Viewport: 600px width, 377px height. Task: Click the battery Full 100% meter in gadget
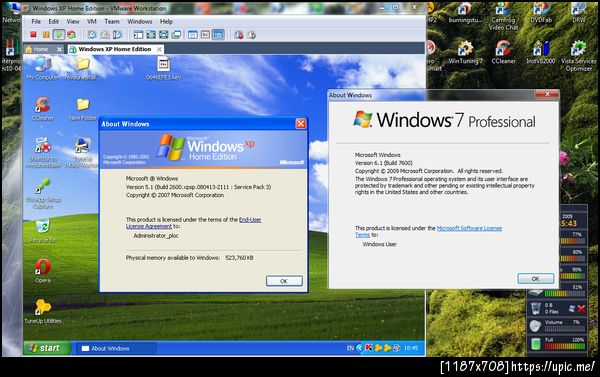point(565,346)
